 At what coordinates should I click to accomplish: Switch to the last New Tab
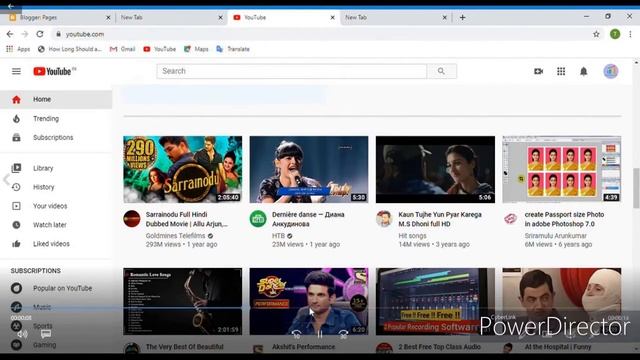click(x=395, y=18)
